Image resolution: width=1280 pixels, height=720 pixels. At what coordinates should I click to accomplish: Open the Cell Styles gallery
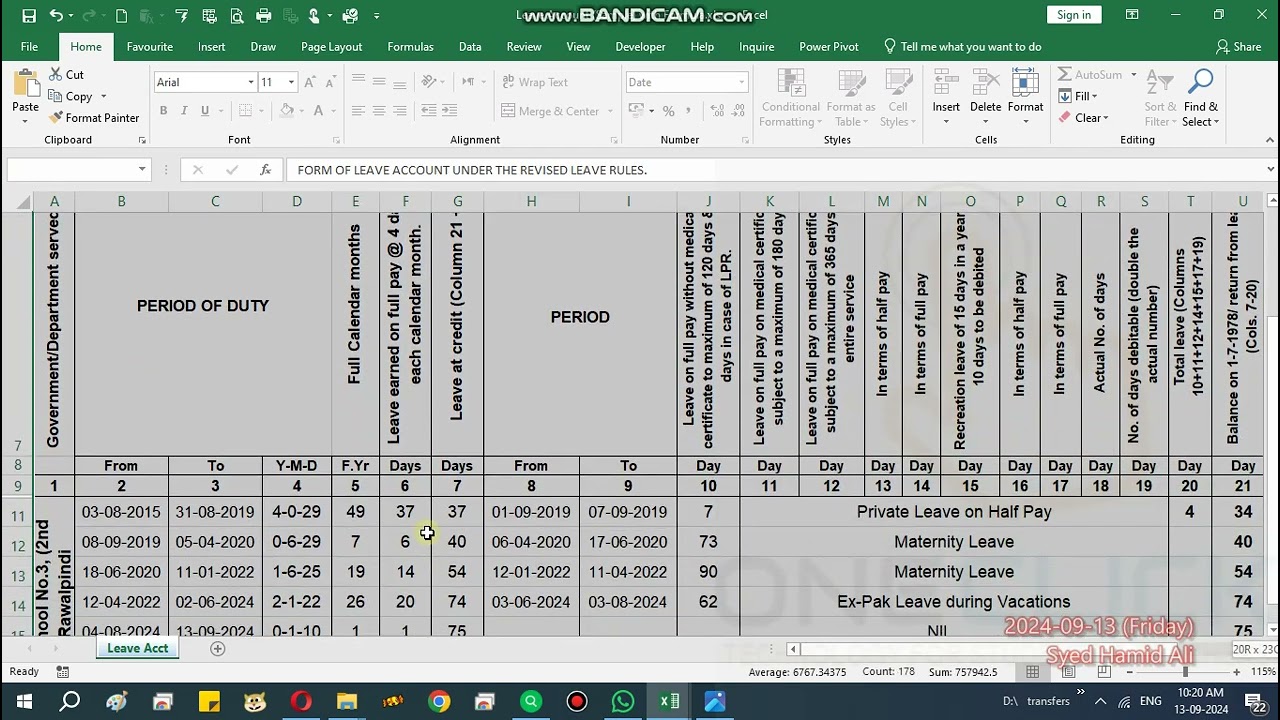(x=898, y=99)
